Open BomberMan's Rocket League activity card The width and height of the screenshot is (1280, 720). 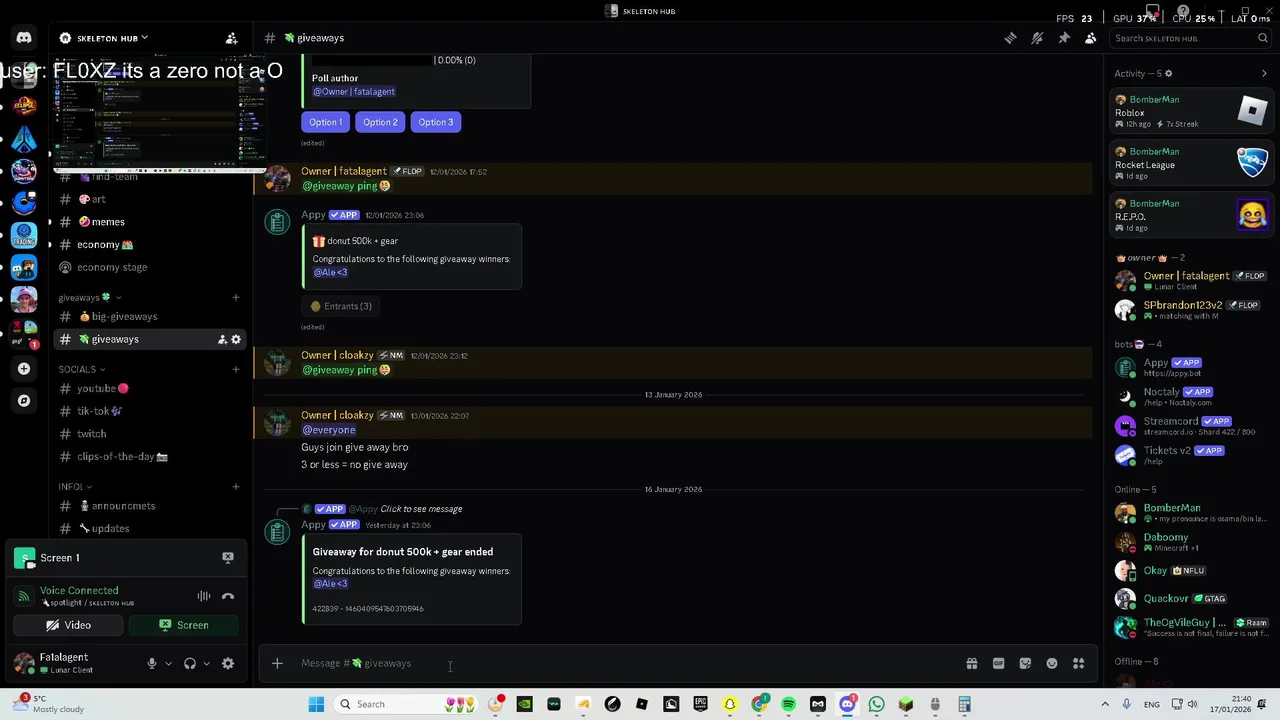[1191, 164]
